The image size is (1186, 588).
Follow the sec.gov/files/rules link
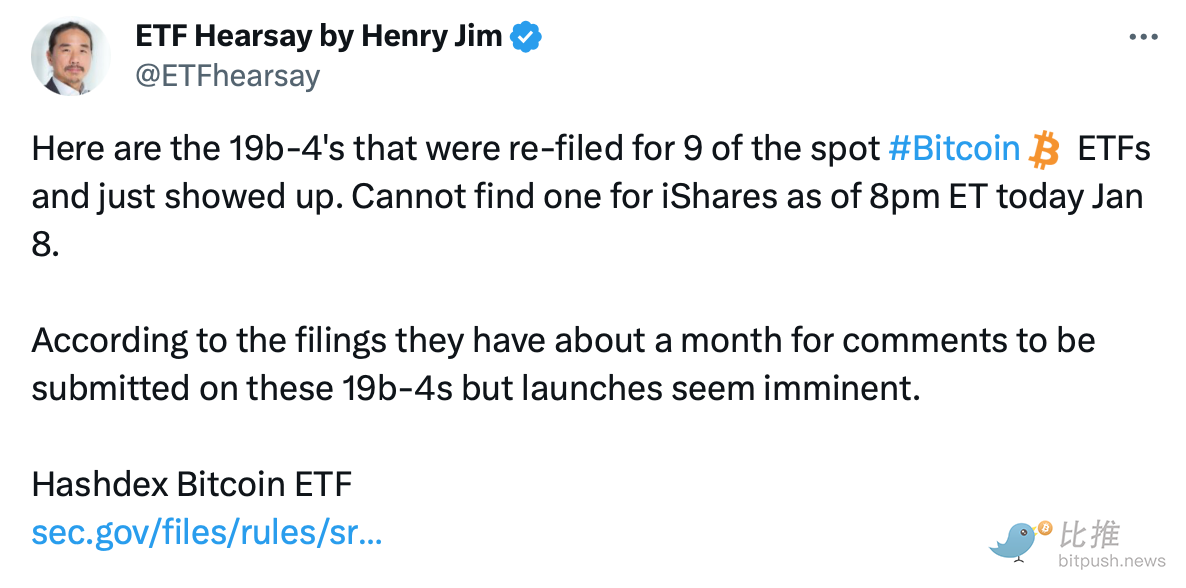pyautogui.click(x=207, y=532)
